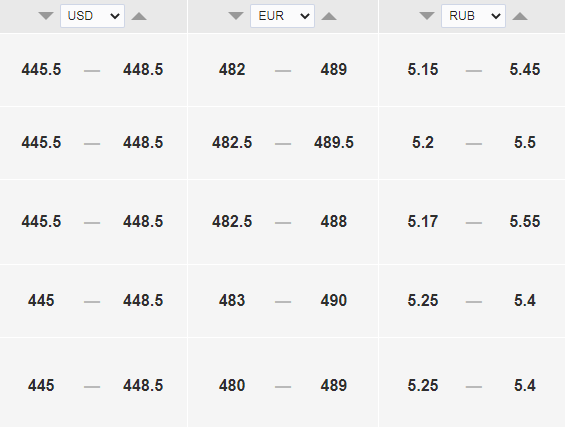Sort EUR column descending with down arrow
Screen dimensions: 565x427
tap(236, 16)
